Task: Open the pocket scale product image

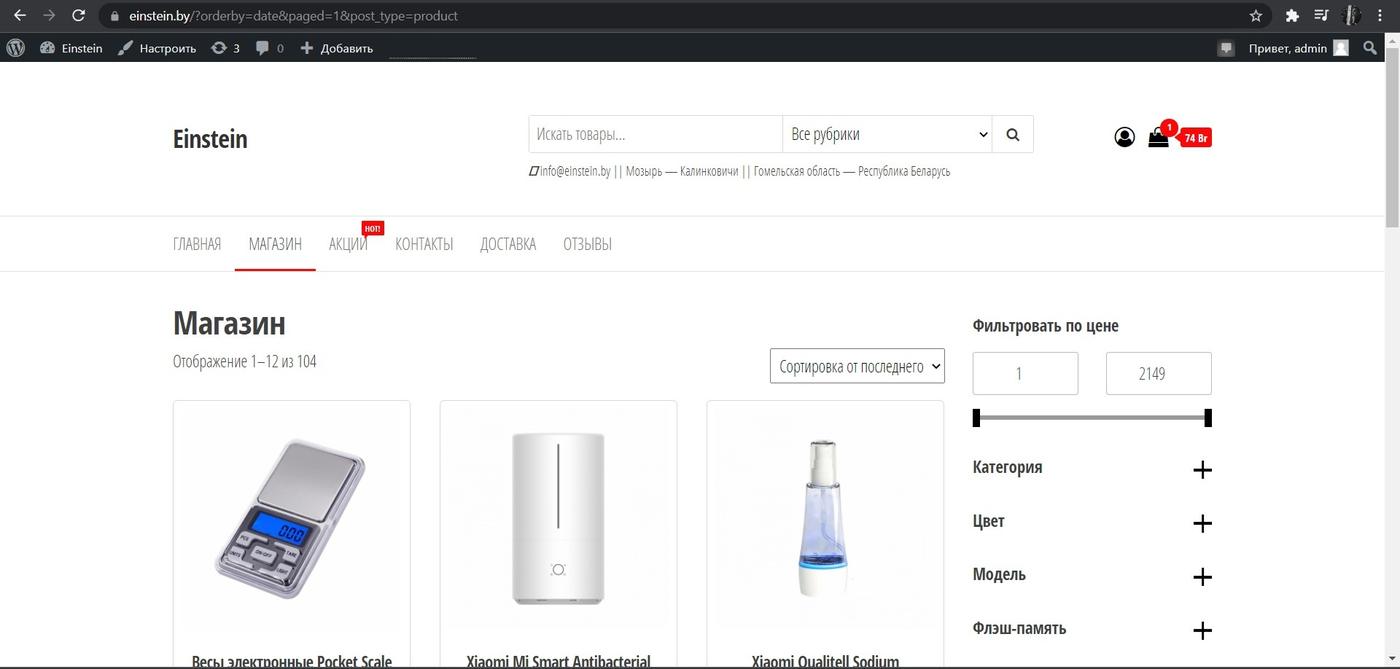Action: pos(292,517)
